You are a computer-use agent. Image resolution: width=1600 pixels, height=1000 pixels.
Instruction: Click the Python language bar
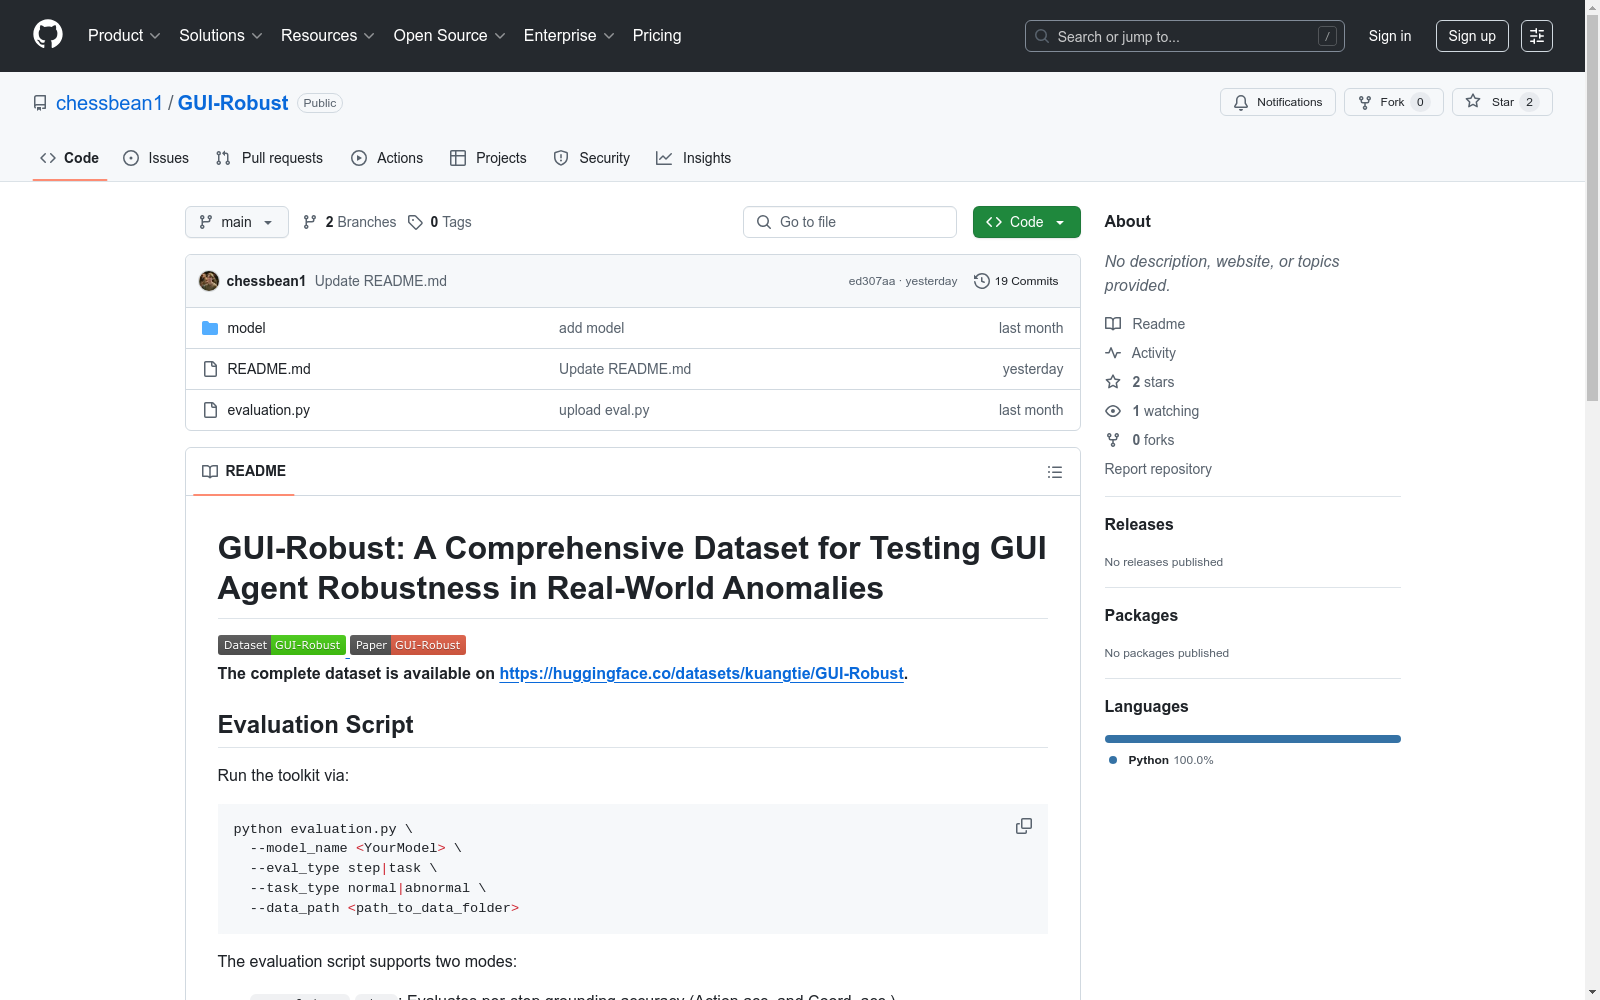coord(1253,739)
